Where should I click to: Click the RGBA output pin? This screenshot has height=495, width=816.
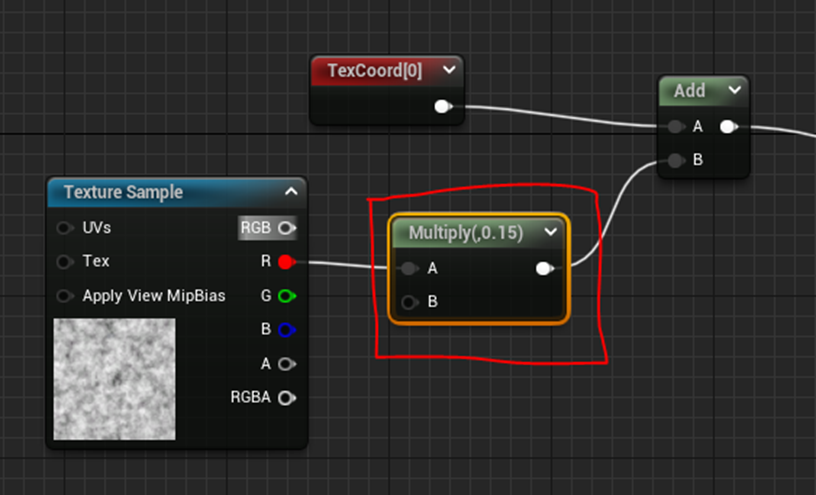coord(287,398)
